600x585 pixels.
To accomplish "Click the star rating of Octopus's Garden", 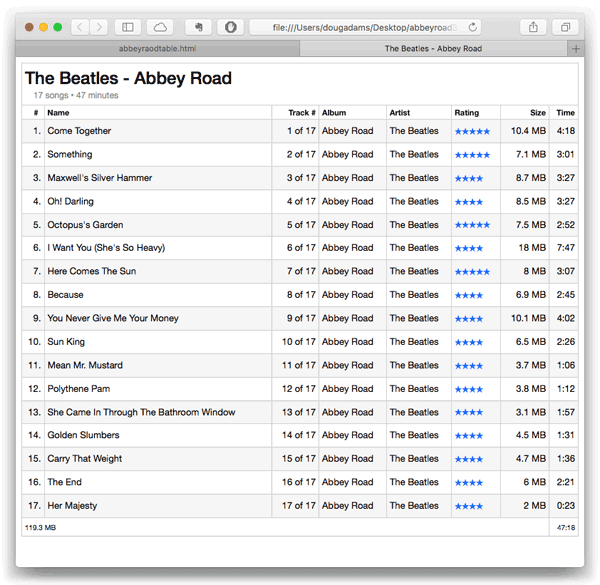I will (x=472, y=225).
